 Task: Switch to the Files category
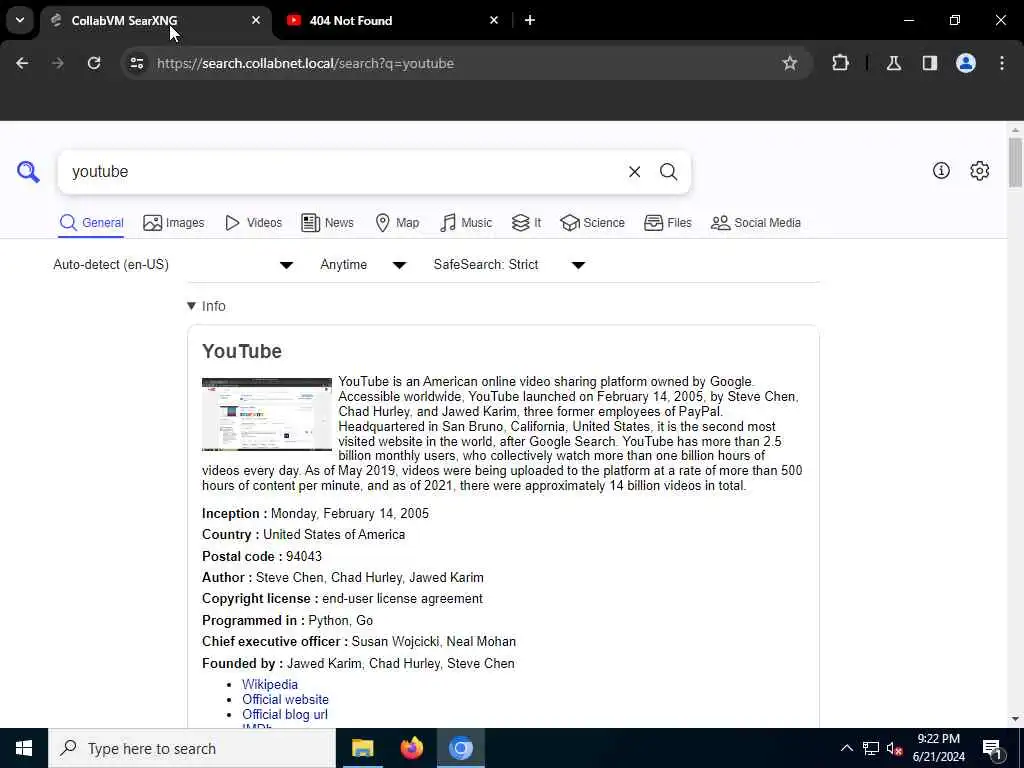667,223
